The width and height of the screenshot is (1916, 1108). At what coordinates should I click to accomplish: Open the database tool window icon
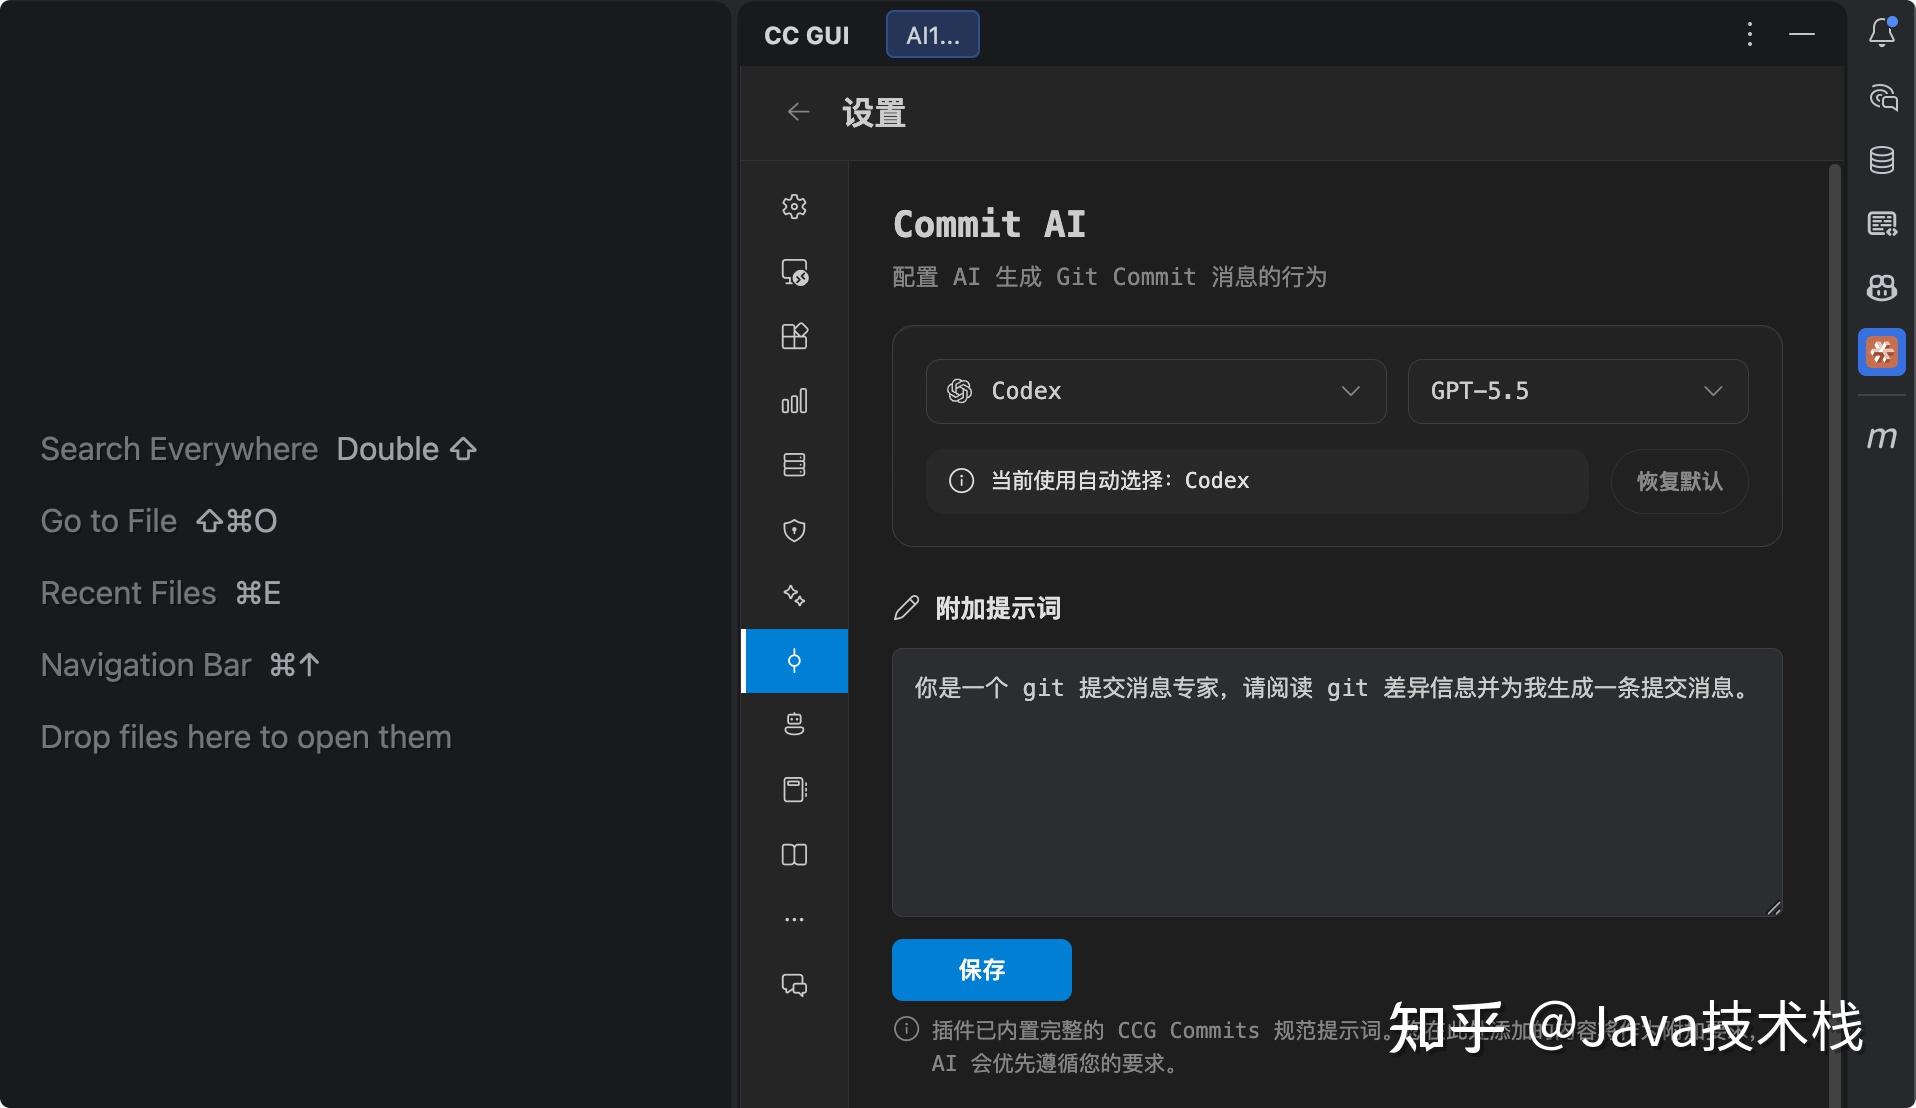coord(1882,160)
